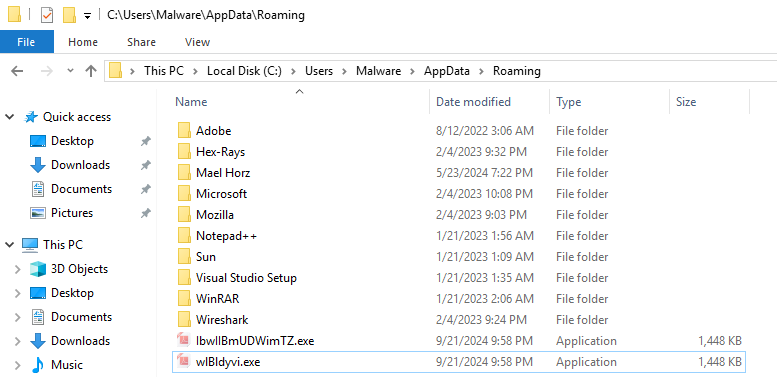Click Roaming in the address breadcrumb
The image size is (777, 377).
(516, 71)
